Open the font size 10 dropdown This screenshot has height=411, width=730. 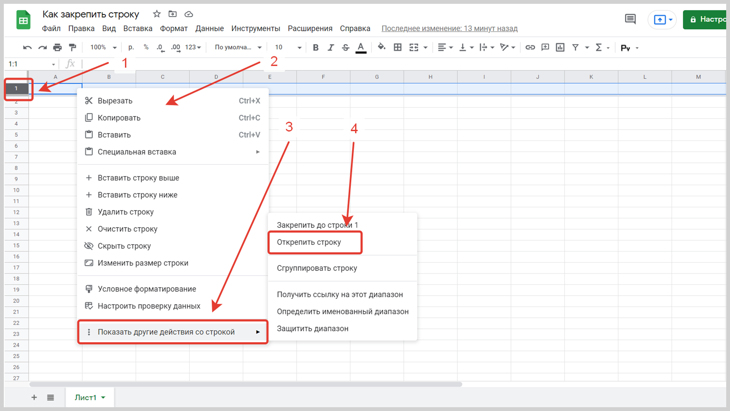[x=288, y=47]
